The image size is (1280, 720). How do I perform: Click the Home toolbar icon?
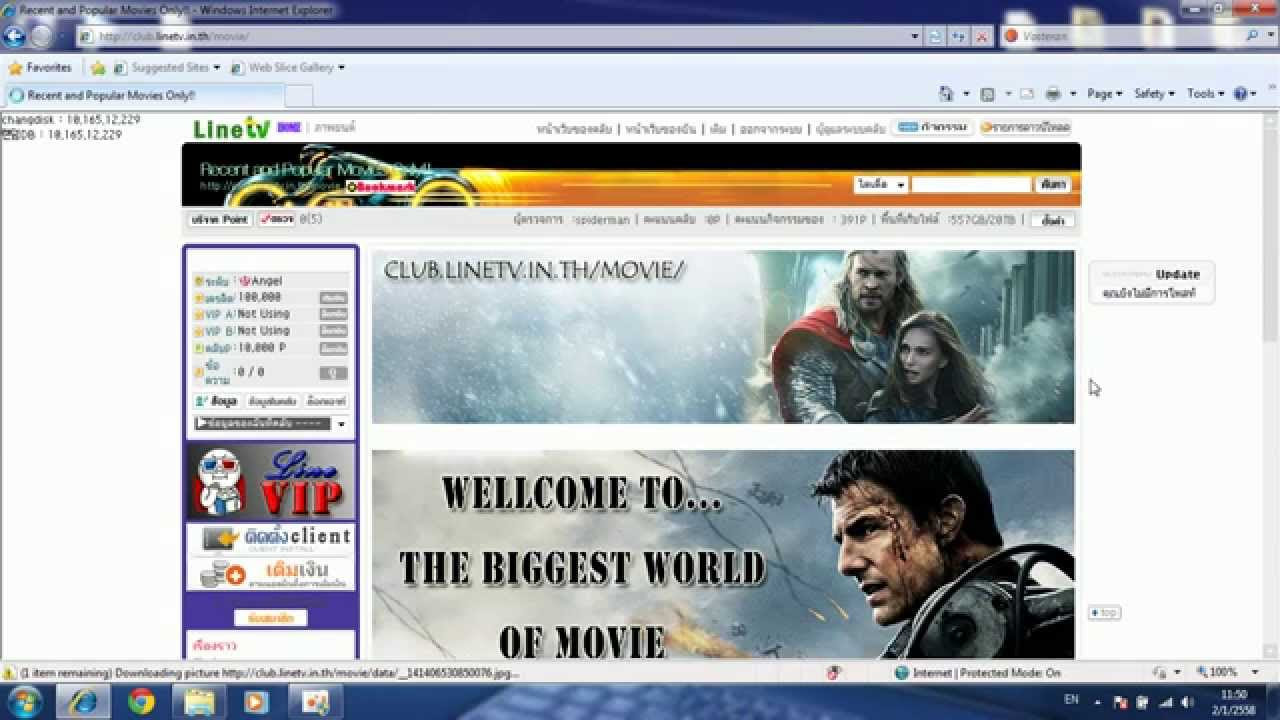pos(946,94)
